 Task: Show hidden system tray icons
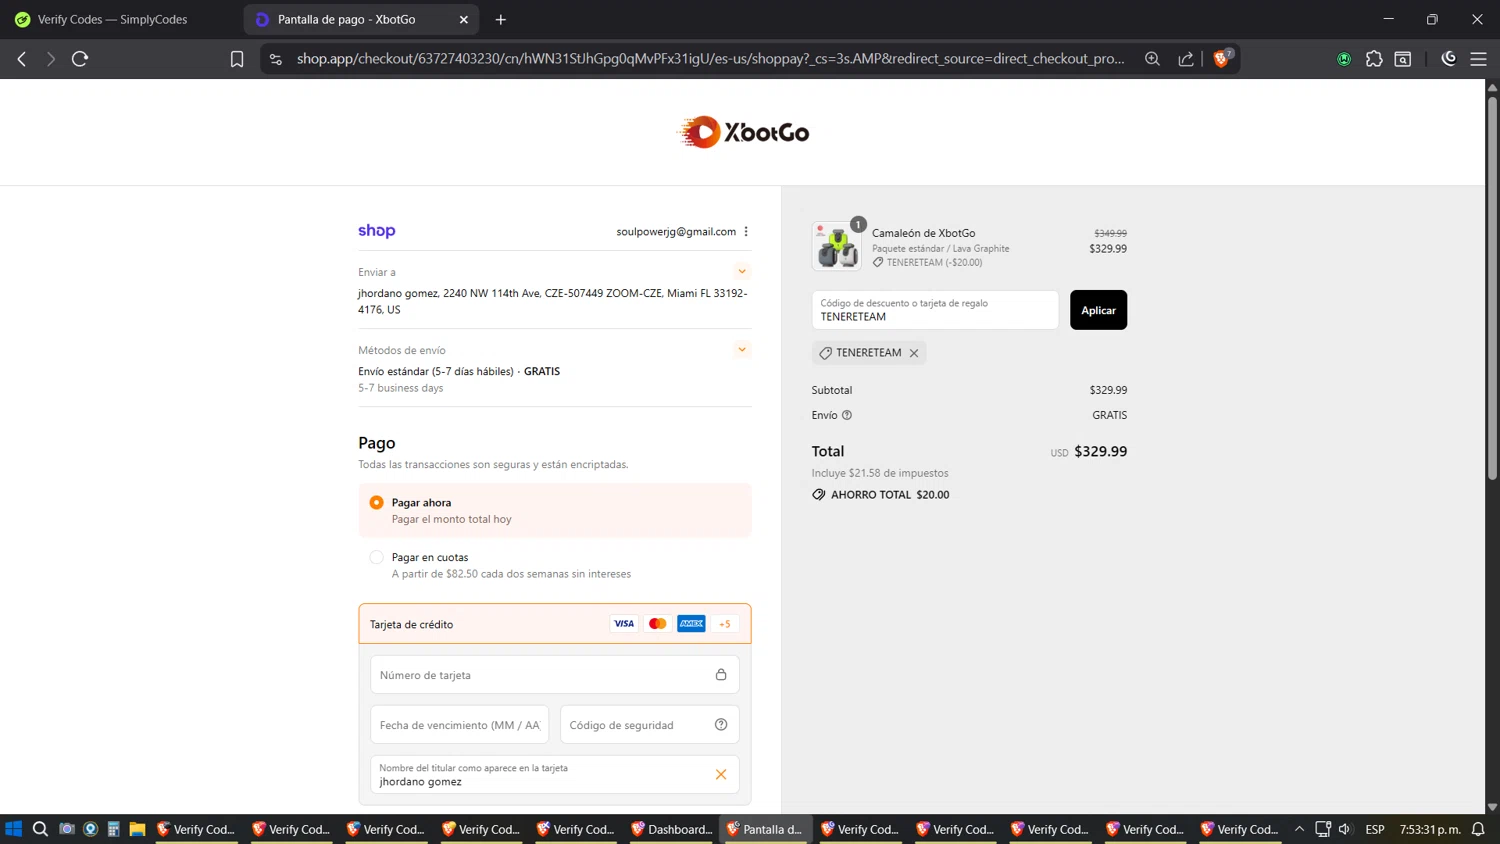1299,829
